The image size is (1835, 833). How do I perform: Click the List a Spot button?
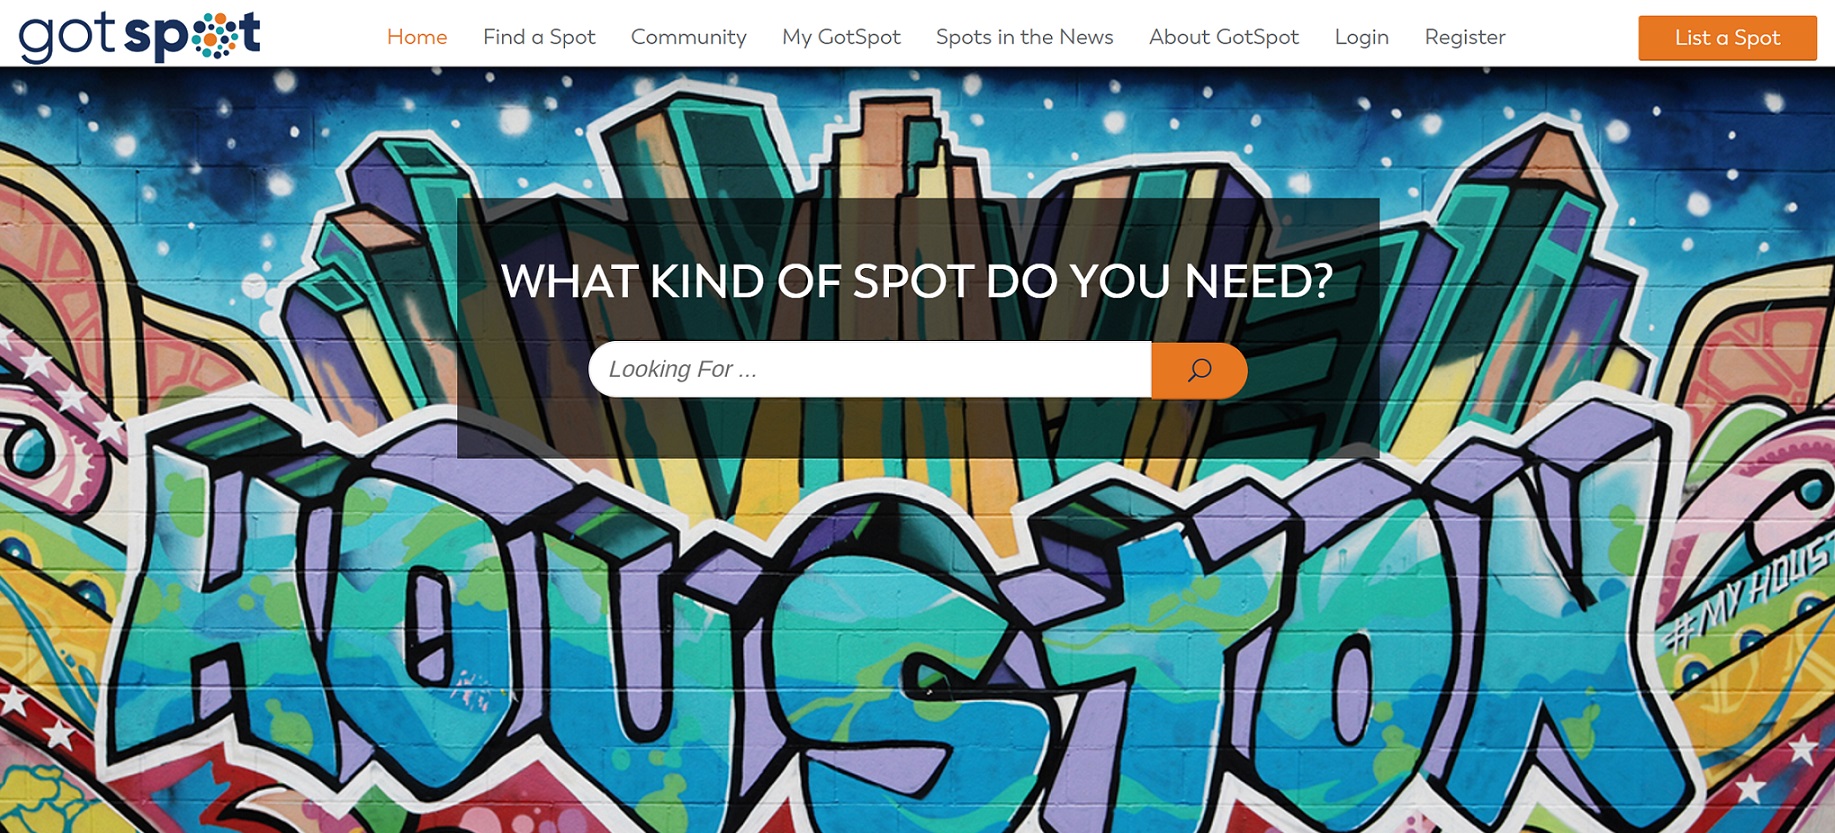tap(1727, 38)
